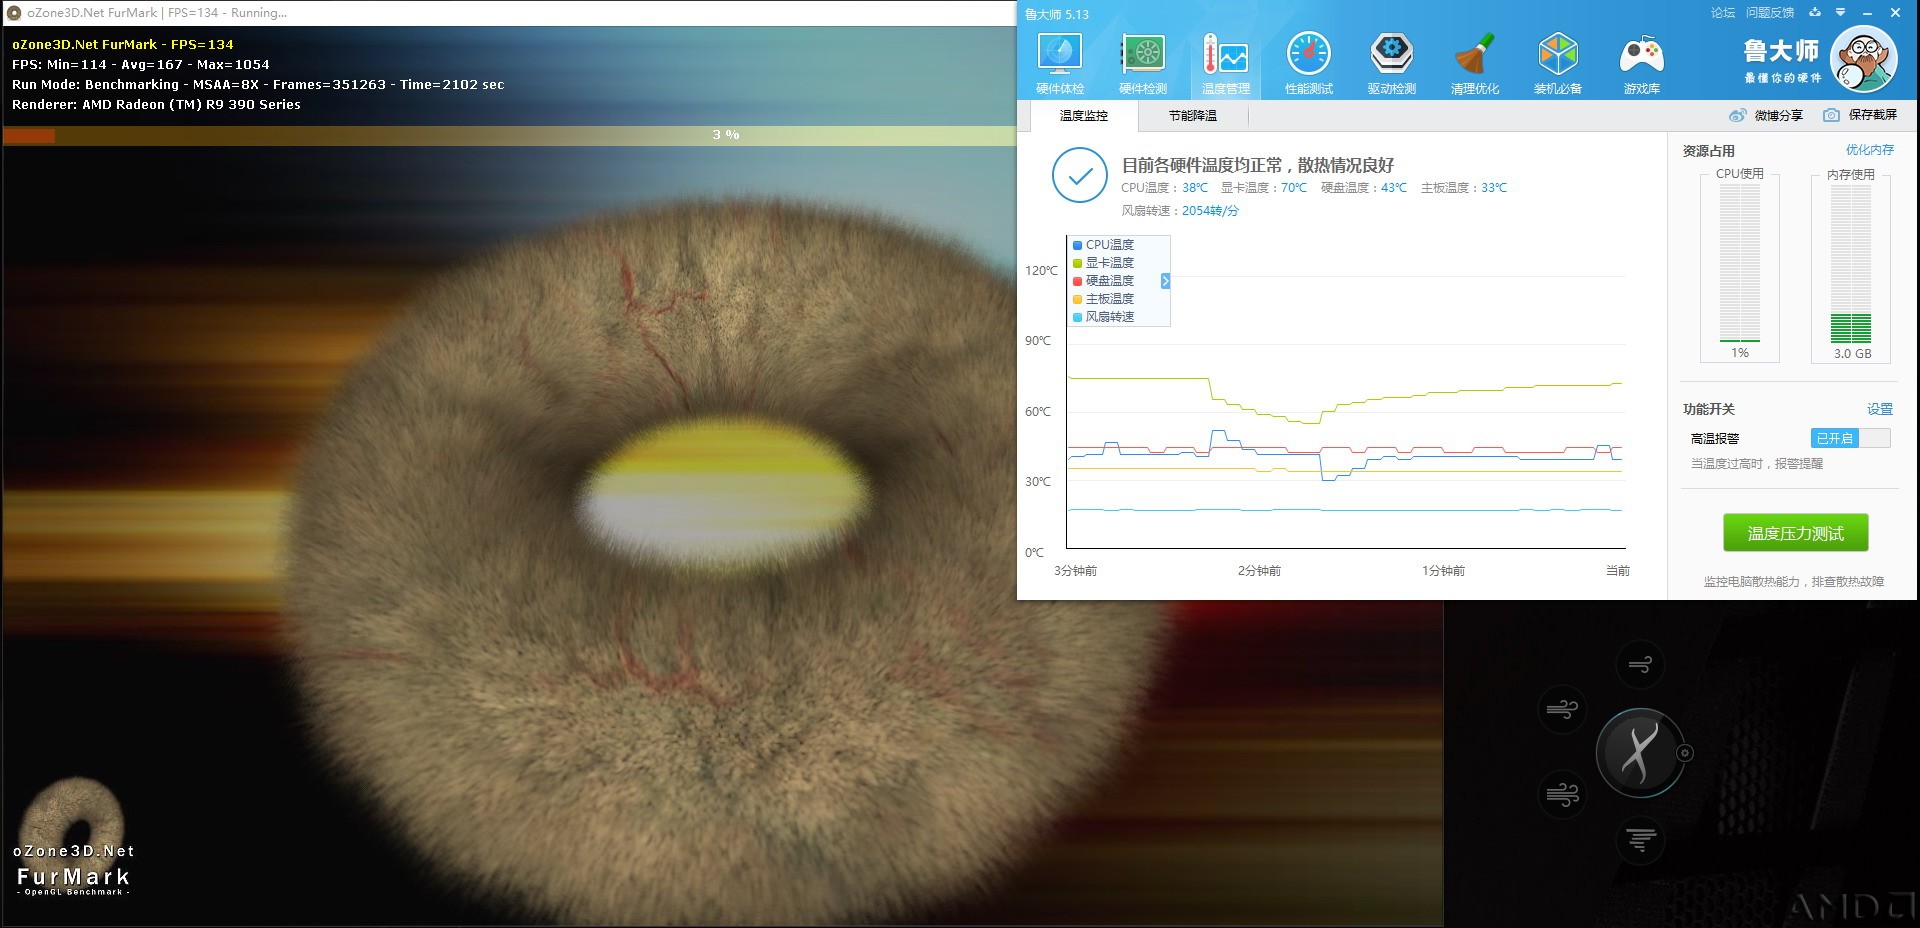
Task: Click the 3.0 GB memory value
Action: point(1852,354)
